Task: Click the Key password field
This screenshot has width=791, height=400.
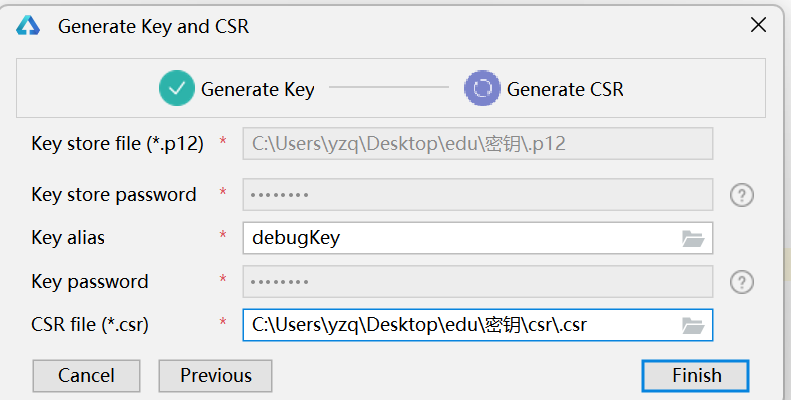Action: click(477, 282)
